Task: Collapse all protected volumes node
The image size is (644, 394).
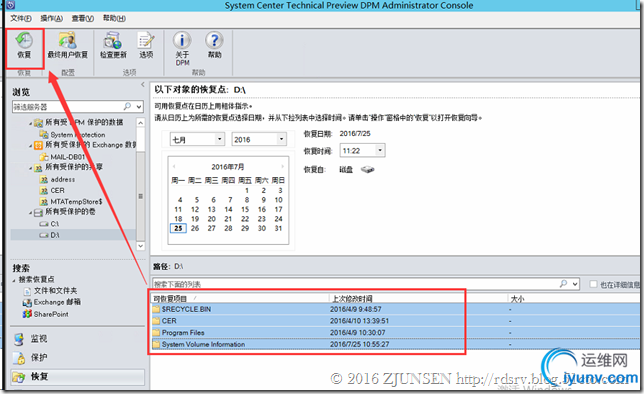Action: point(31,212)
